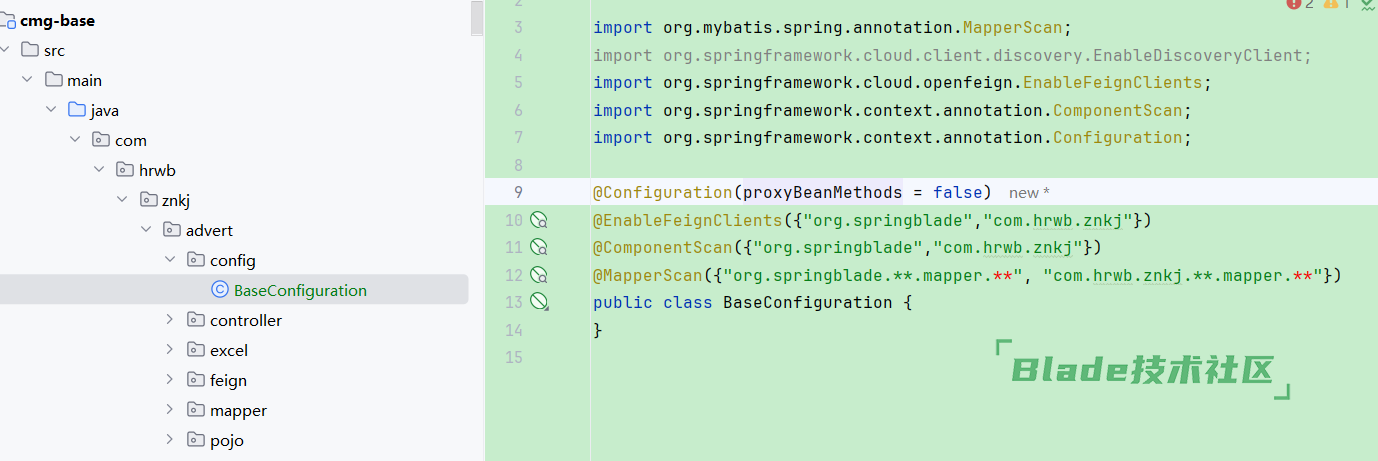The height and width of the screenshot is (461, 1378).
Task: Click the cmg-base module icon
Action: 7,20
